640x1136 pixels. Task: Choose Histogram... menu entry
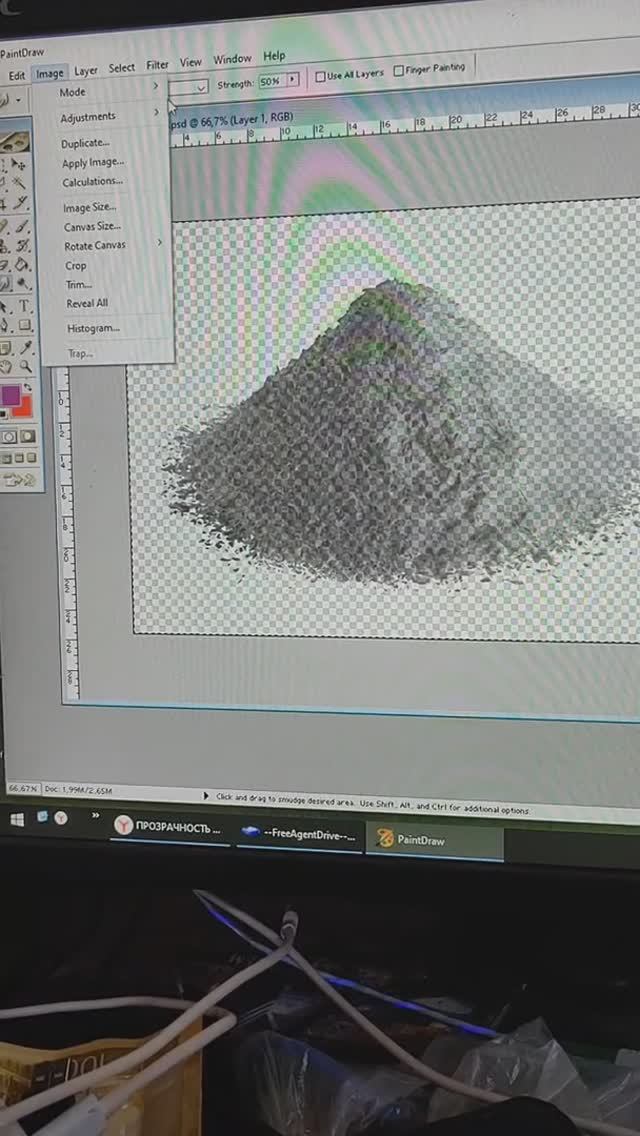click(x=93, y=329)
